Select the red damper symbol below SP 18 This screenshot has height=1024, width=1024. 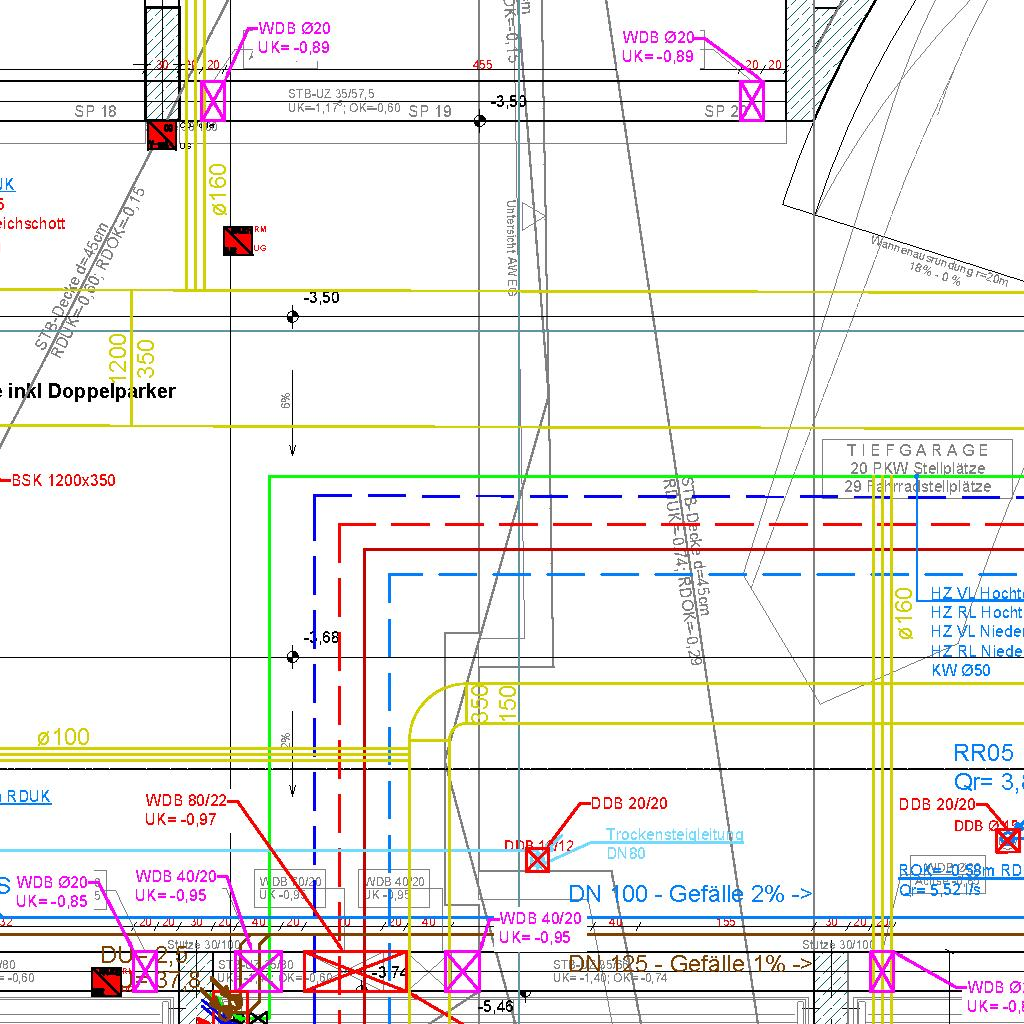pyautogui.click(x=160, y=135)
